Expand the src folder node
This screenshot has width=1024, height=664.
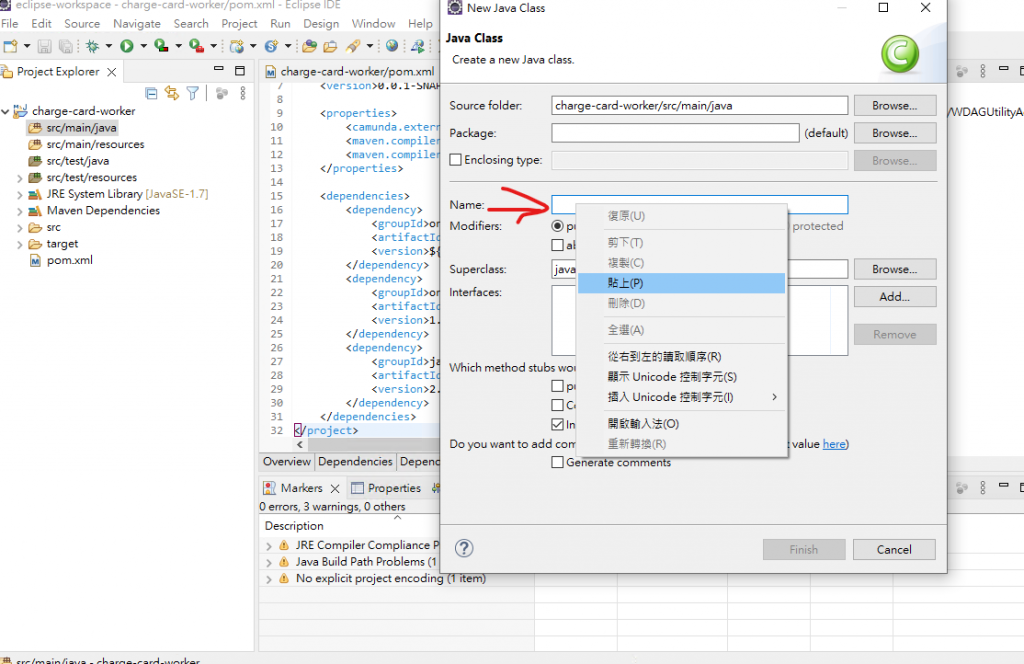pos(20,228)
